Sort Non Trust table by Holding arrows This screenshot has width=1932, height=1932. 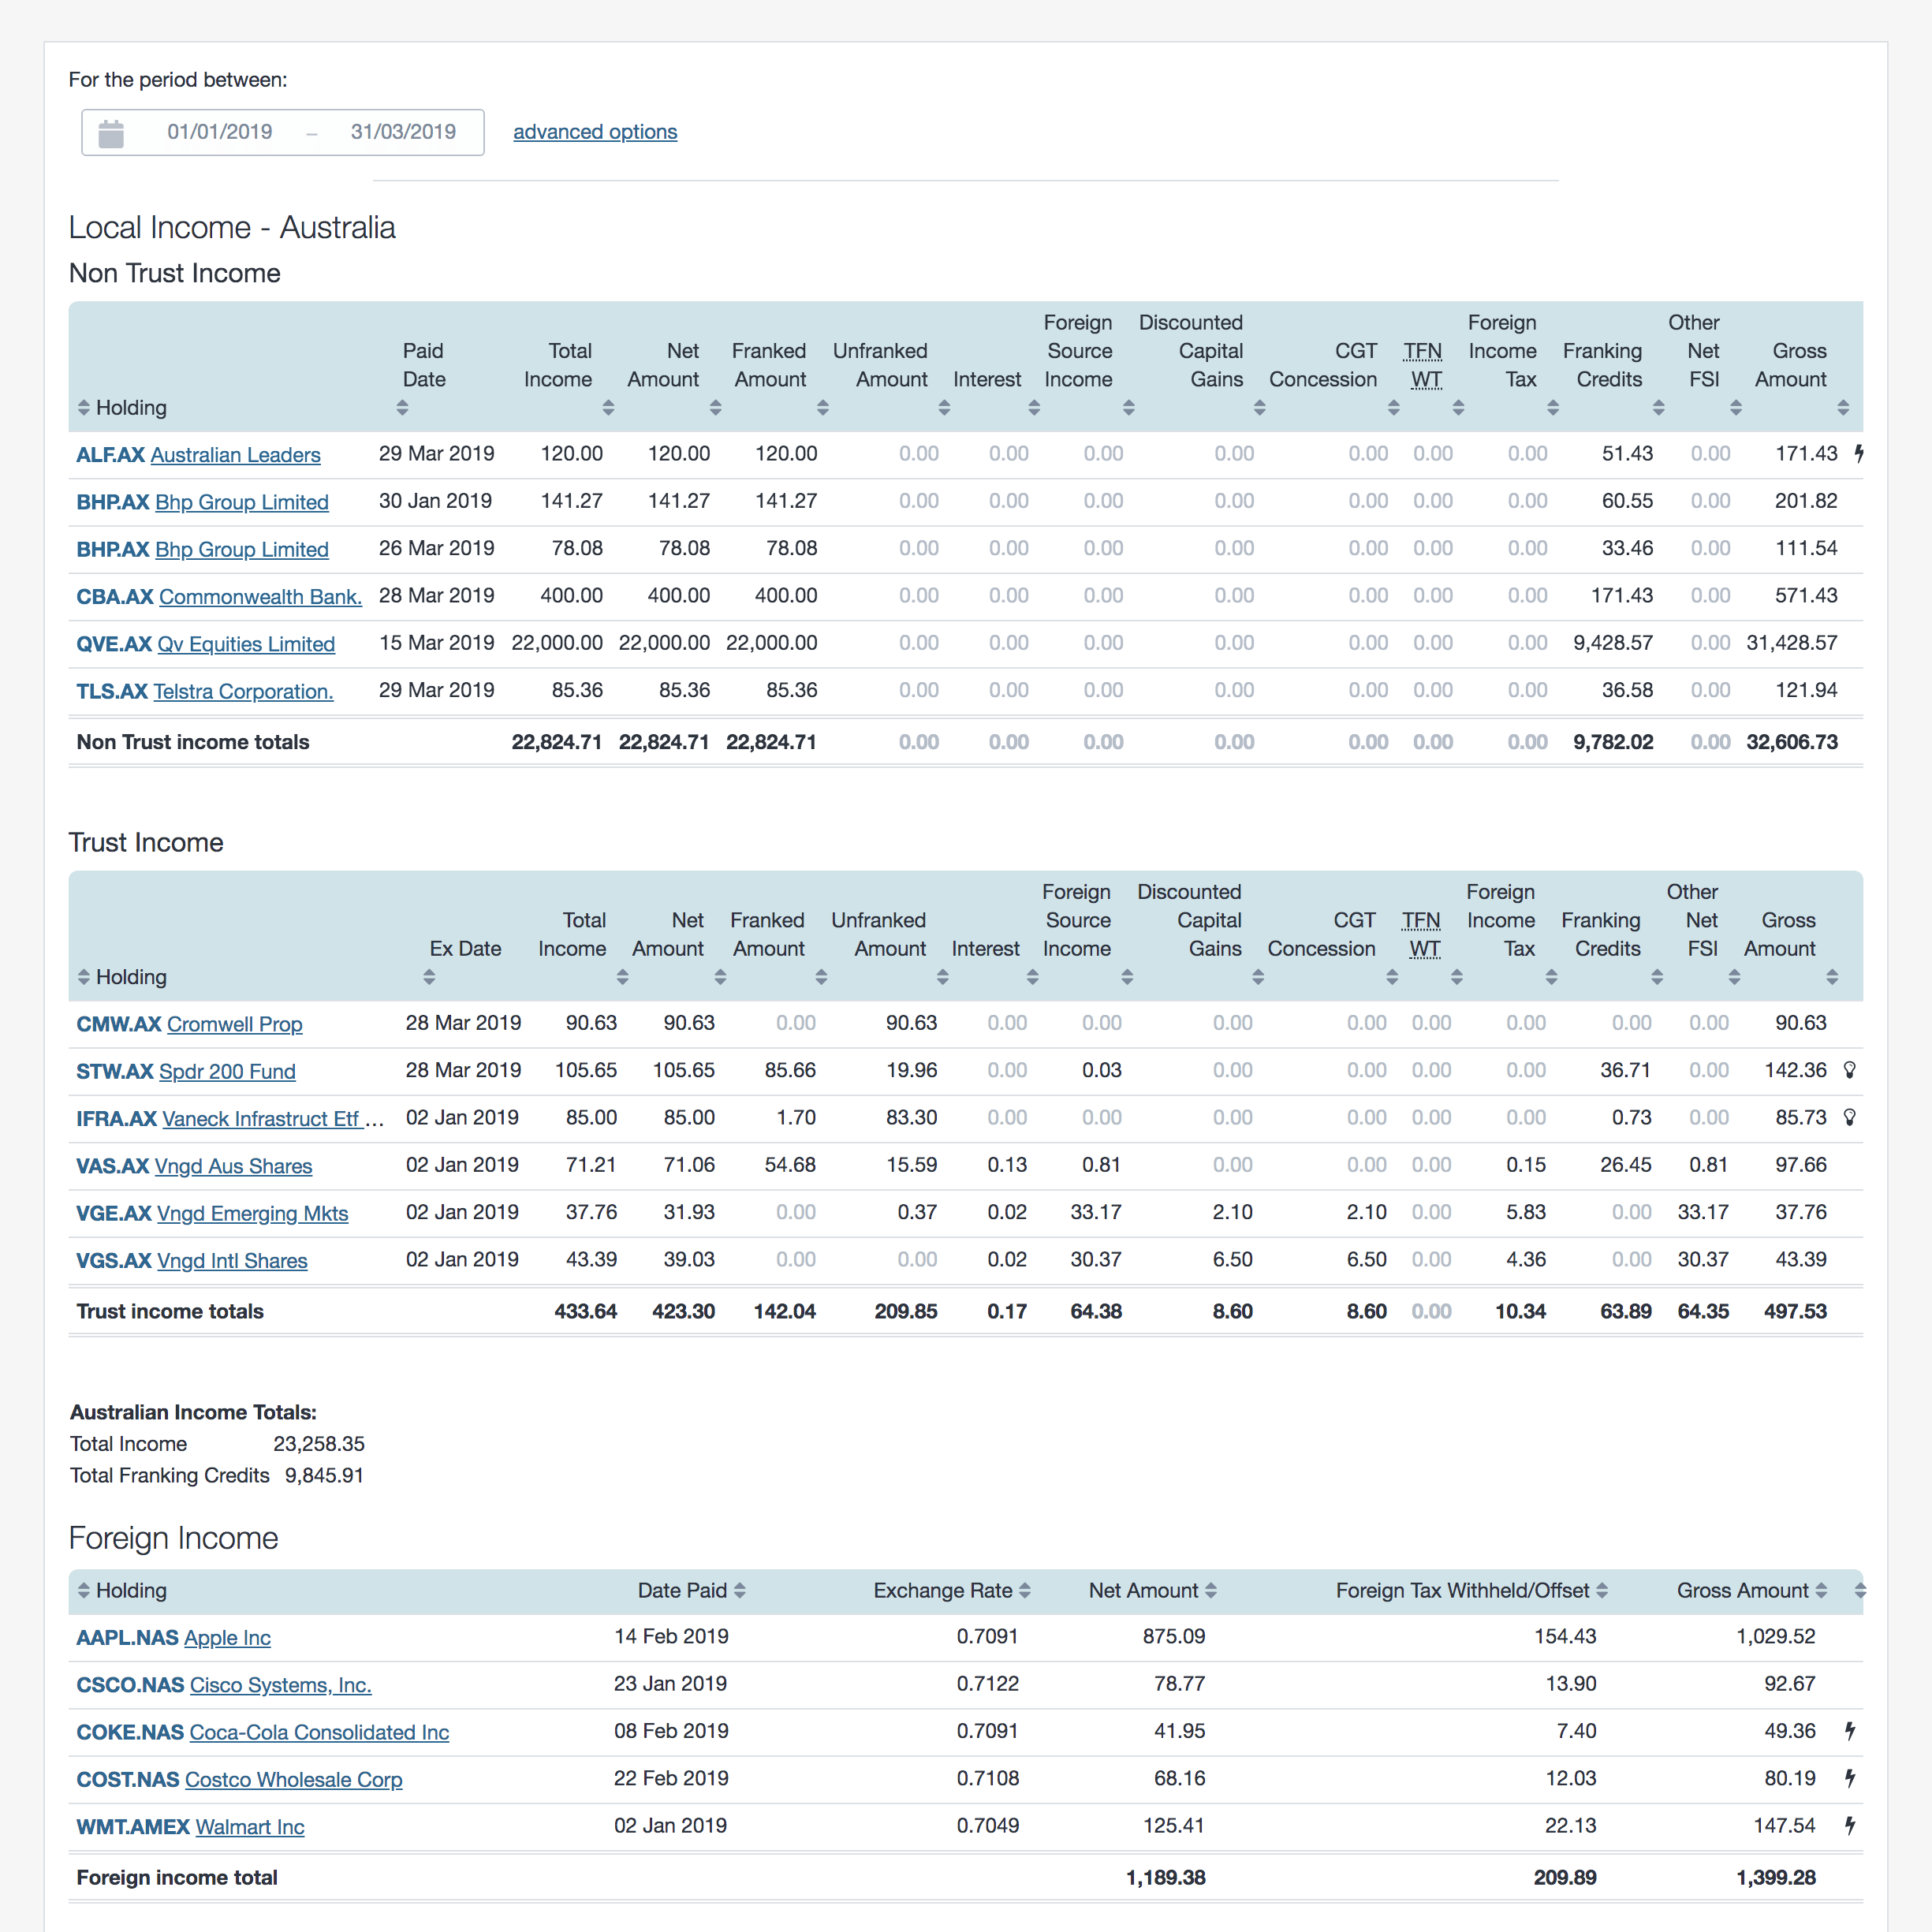click(84, 408)
